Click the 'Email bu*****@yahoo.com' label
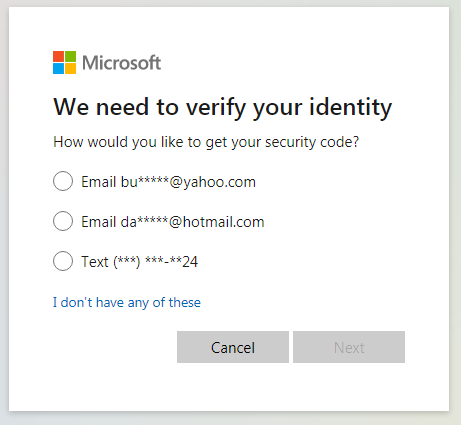Screen dimensions: 461x425 (x=168, y=182)
